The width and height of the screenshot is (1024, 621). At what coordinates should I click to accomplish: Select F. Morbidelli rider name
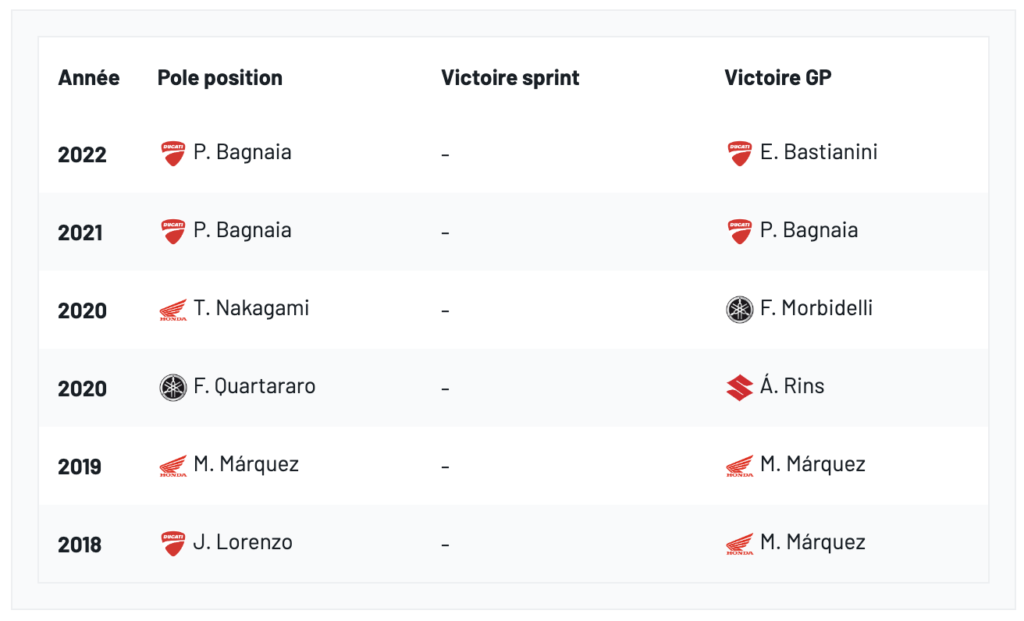pyautogui.click(x=816, y=308)
